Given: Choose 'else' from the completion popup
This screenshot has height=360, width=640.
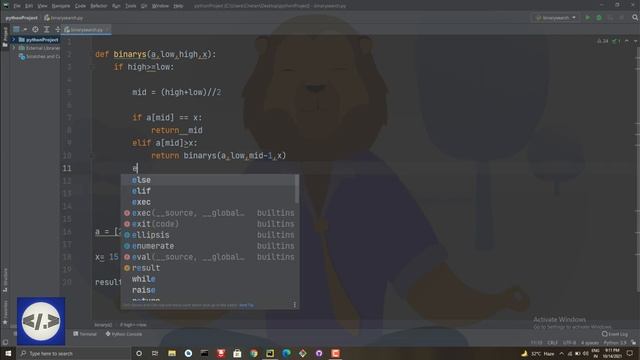Looking at the screenshot, I should pyautogui.click(x=210, y=180).
